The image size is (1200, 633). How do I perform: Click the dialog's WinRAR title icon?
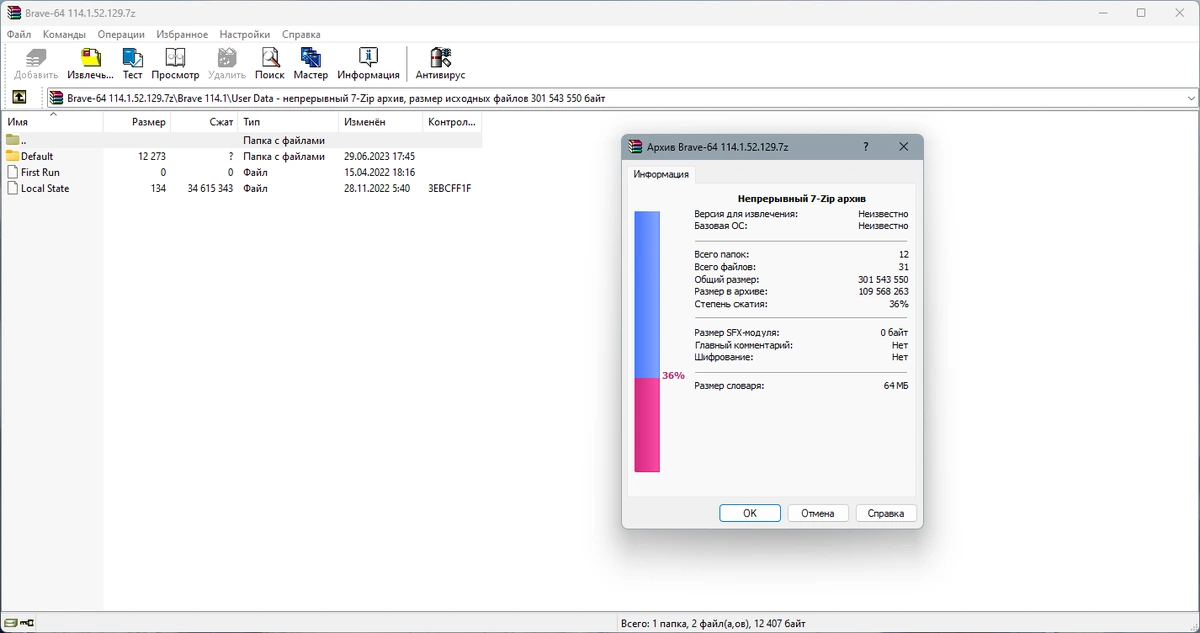pyautogui.click(x=634, y=147)
